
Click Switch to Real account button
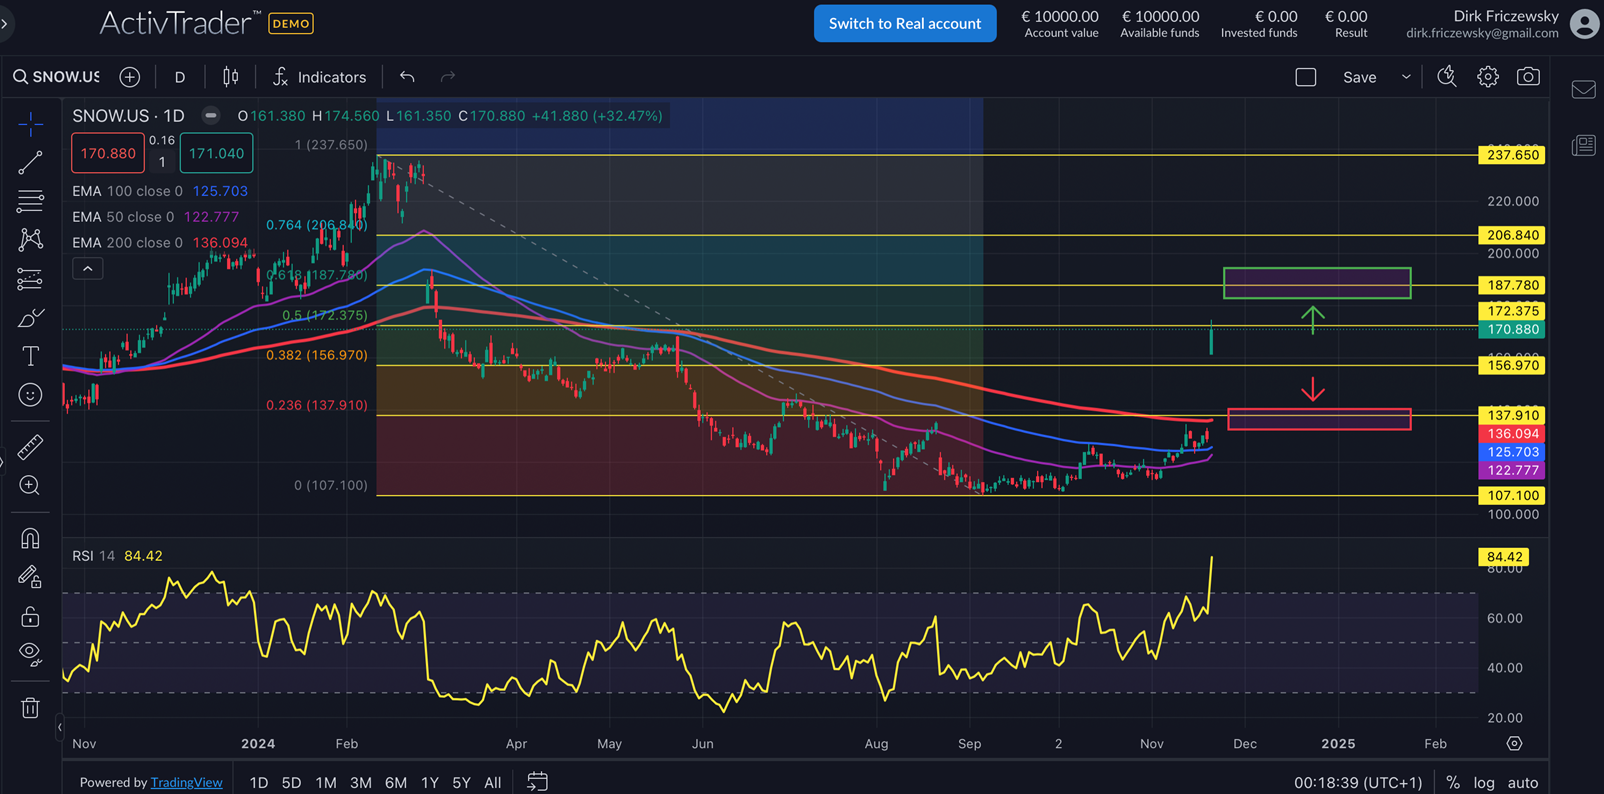coord(904,23)
